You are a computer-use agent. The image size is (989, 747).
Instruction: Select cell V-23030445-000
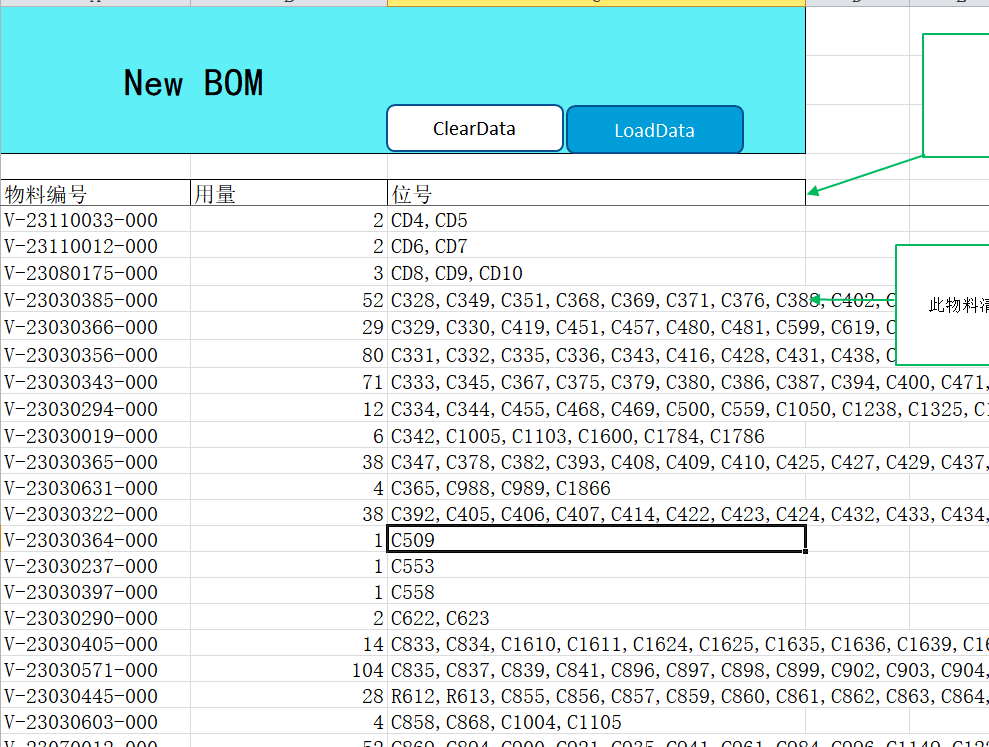click(x=95, y=695)
